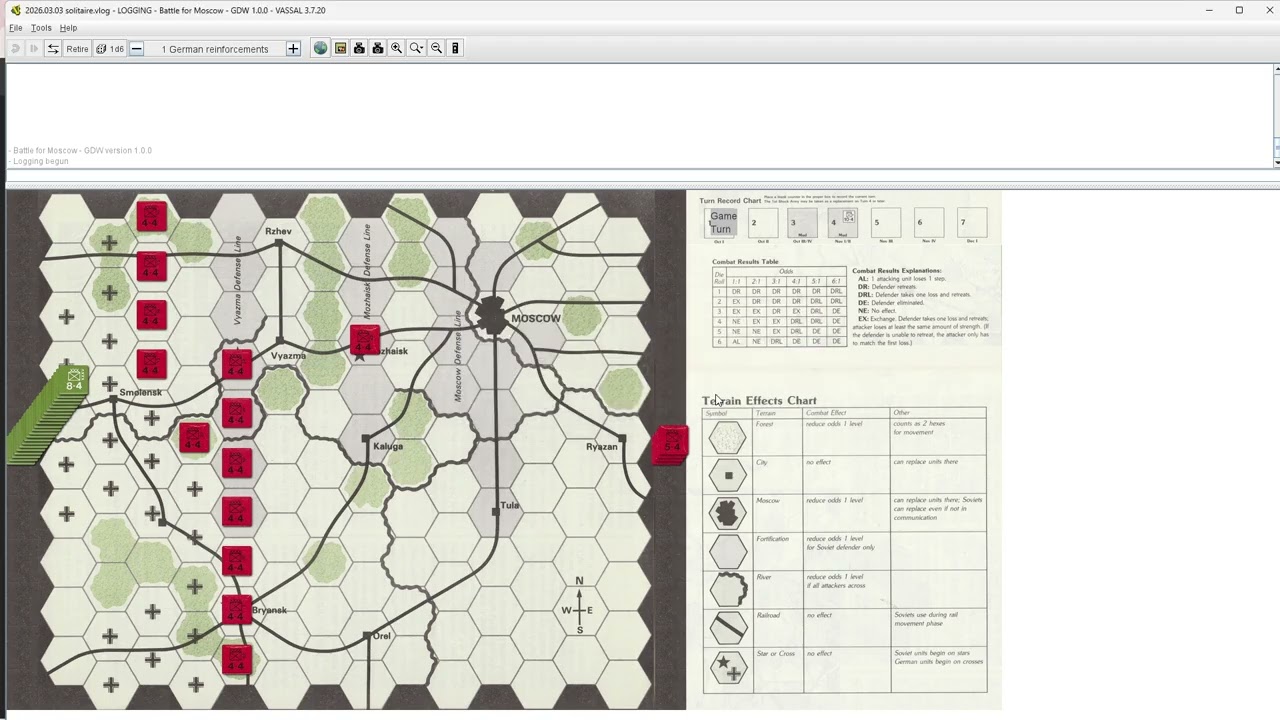Click the last toolbar icon after zoom-out
Image resolution: width=1280 pixels, height=720 pixels.
point(455,48)
